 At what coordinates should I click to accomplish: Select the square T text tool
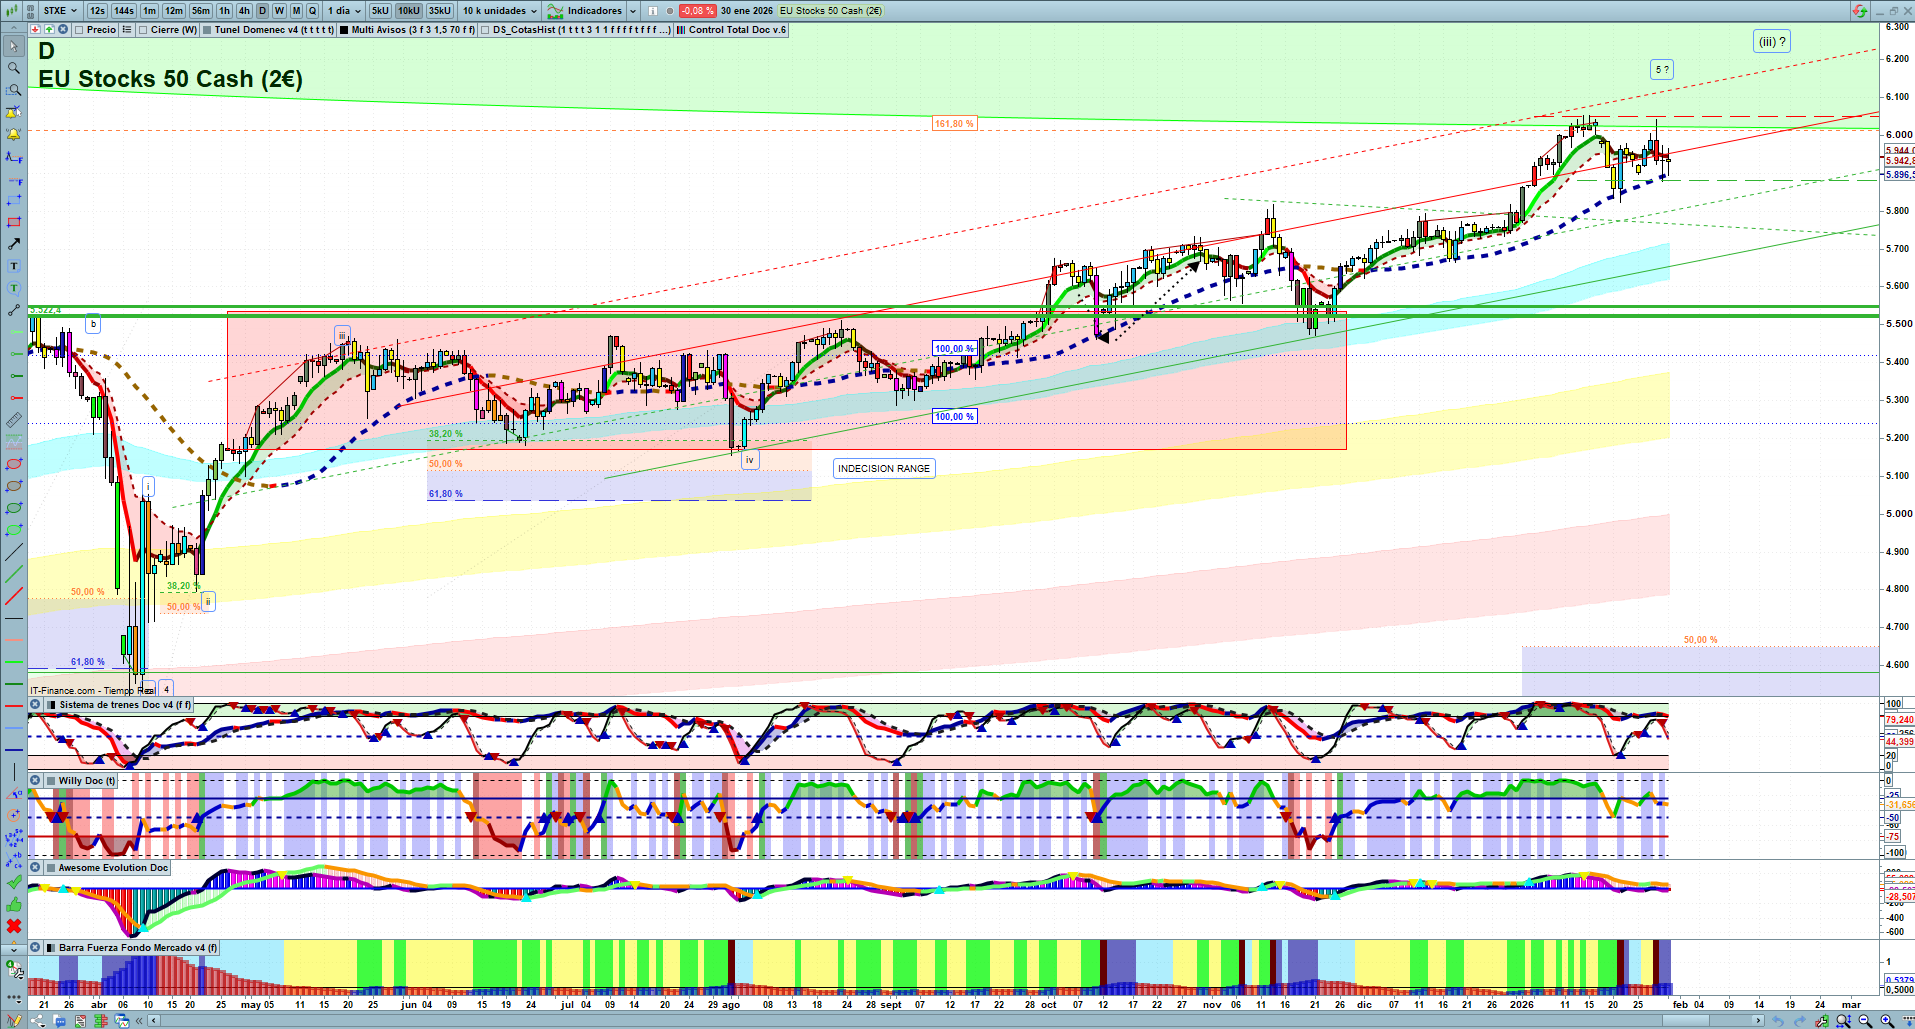click(x=14, y=267)
